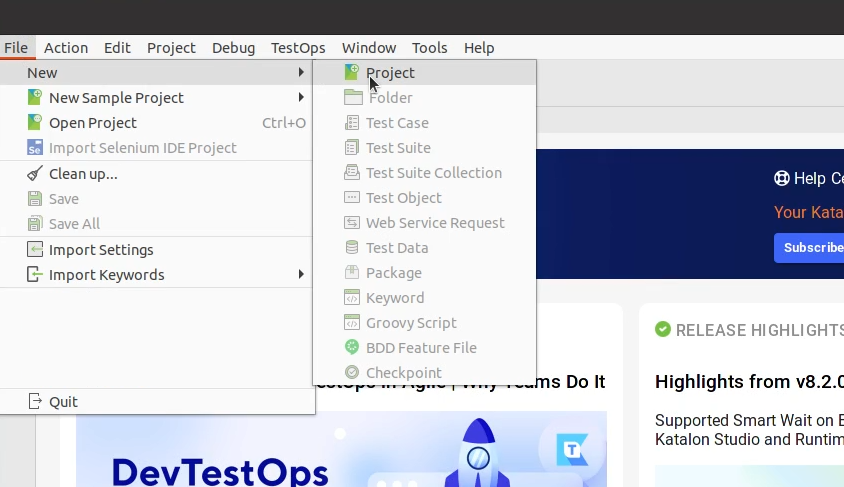This screenshot has height=487, width=844.
Task: Click the Quit exit icon
Action: tap(34, 401)
